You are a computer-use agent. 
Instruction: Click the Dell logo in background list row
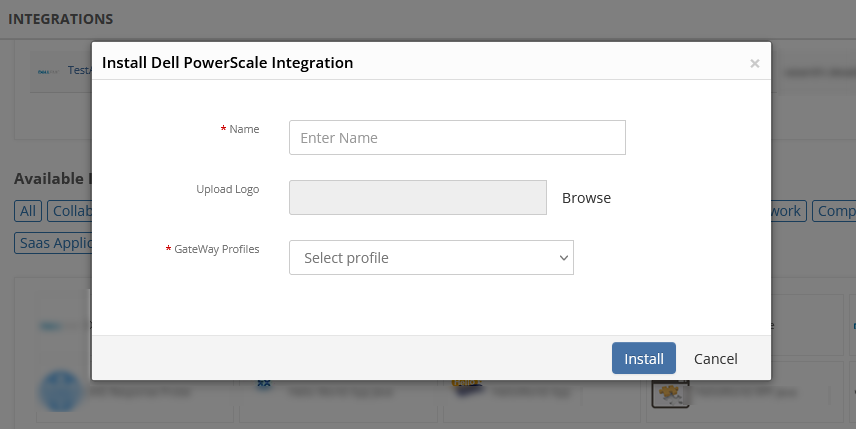click(x=48, y=72)
